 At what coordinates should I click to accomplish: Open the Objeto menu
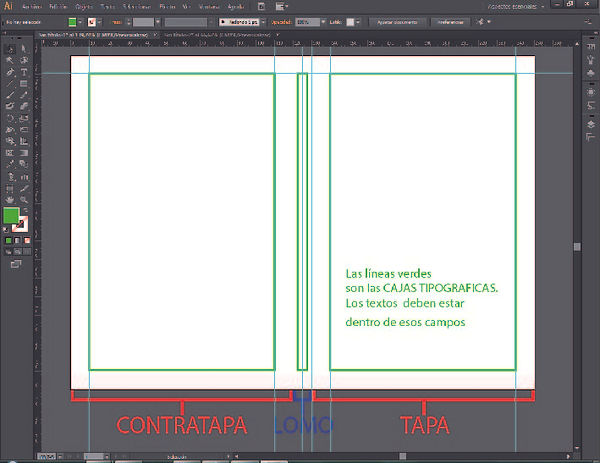84,7
